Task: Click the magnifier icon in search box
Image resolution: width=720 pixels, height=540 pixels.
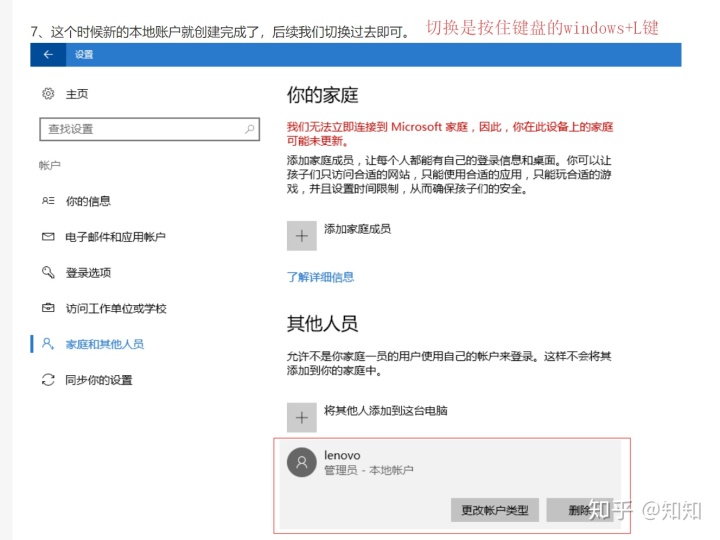Action: coord(249,129)
